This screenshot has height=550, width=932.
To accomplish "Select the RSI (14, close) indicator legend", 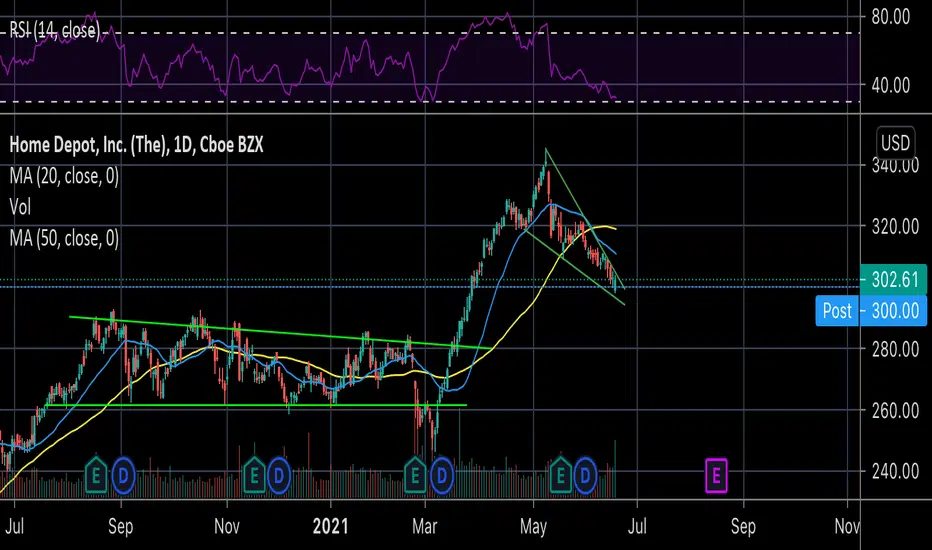I will click(55, 30).
